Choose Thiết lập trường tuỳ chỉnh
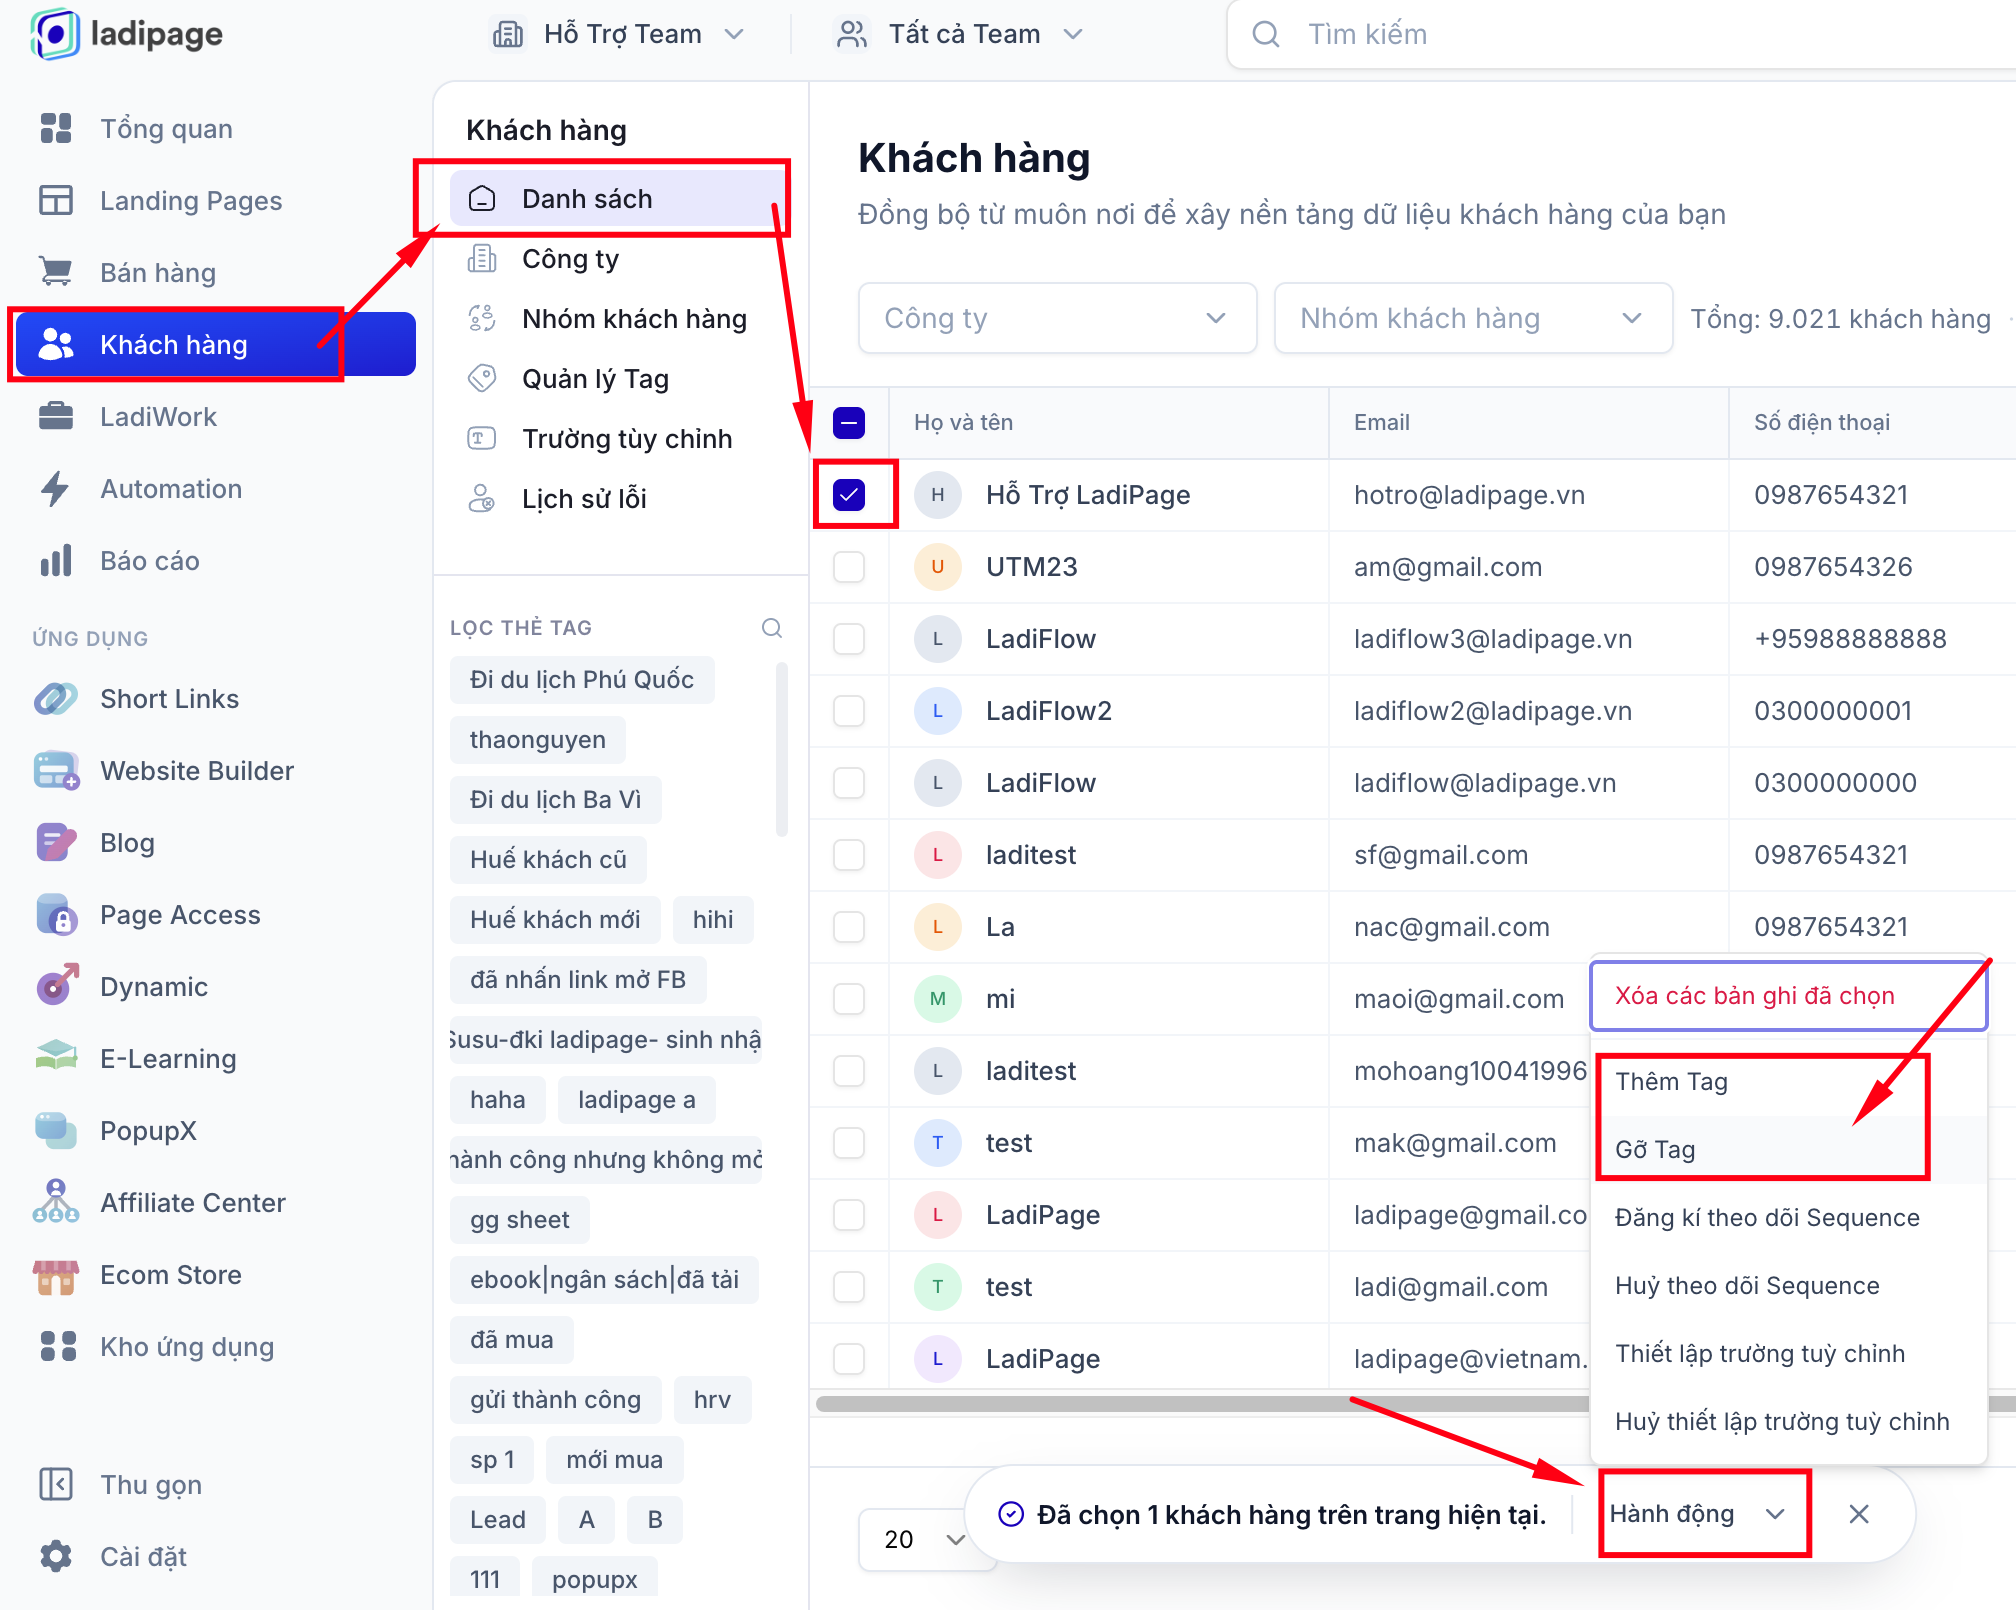This screenshot has width=2016, height=1610. 1788,1354
